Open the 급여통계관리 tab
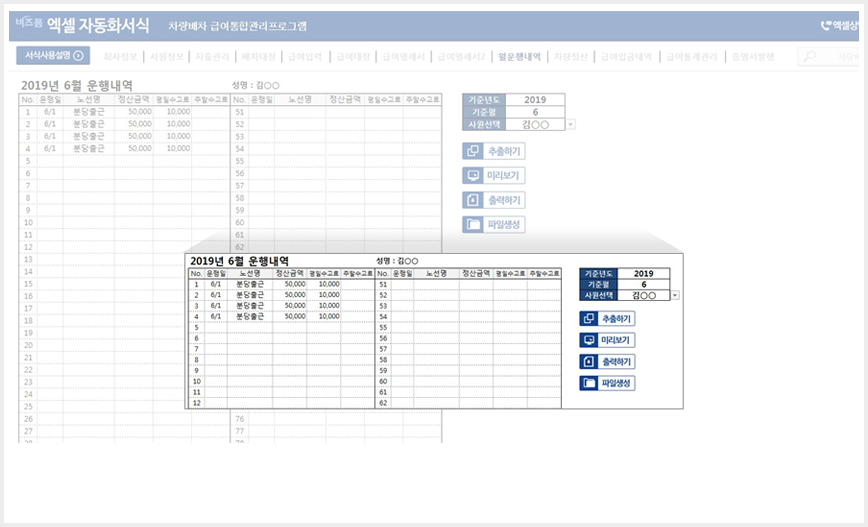 (x=692, y=56)
